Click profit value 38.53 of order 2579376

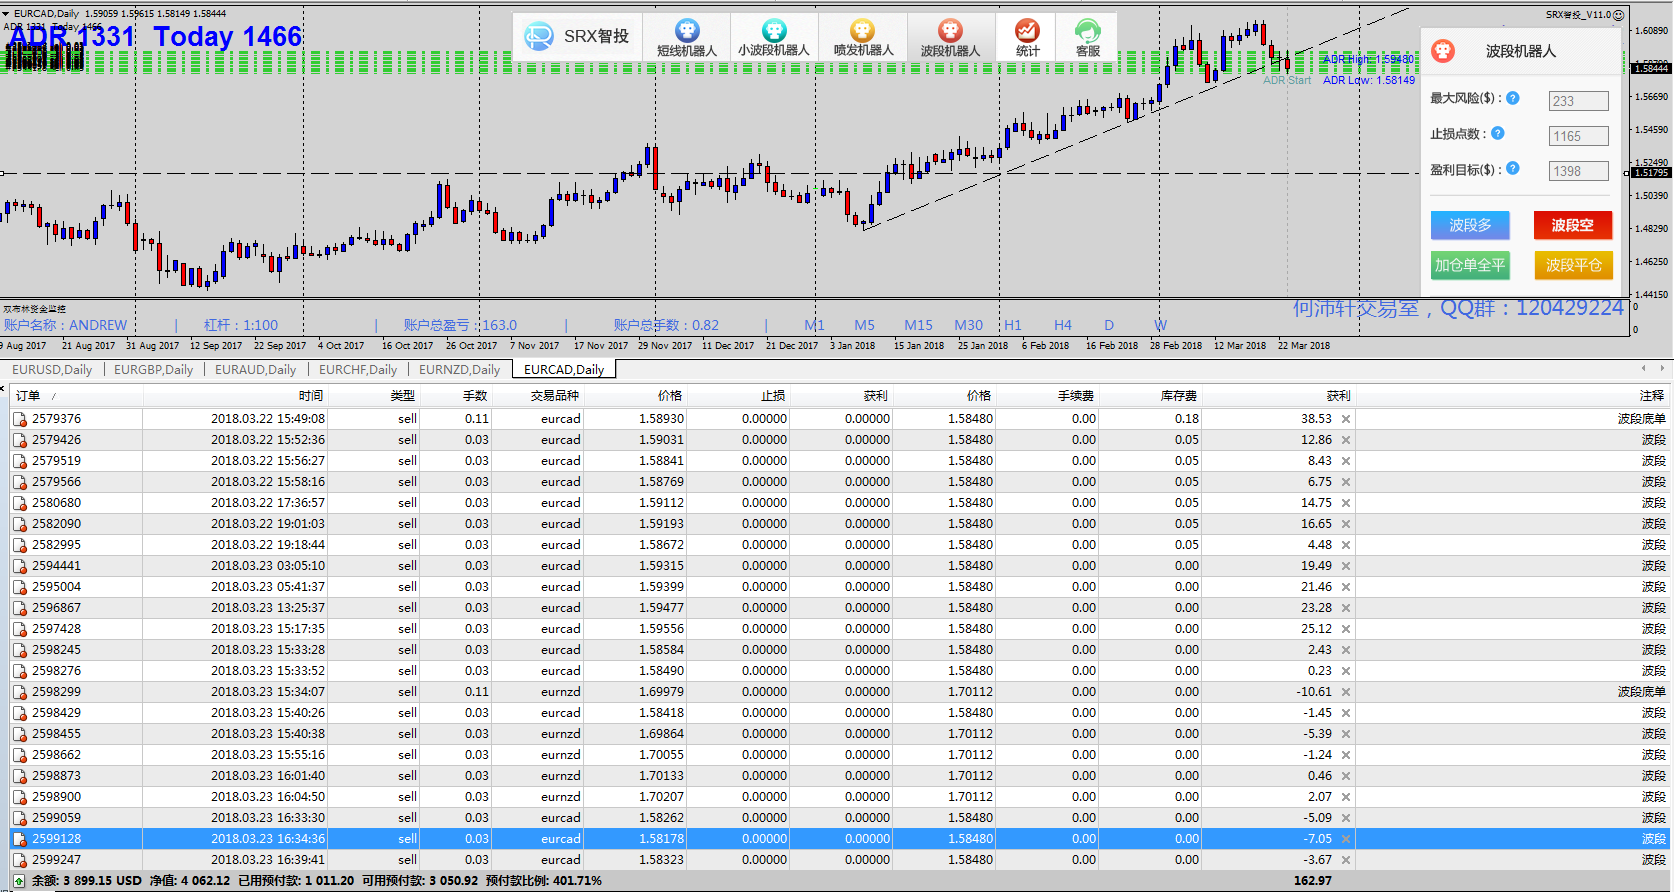(1316, 419)
